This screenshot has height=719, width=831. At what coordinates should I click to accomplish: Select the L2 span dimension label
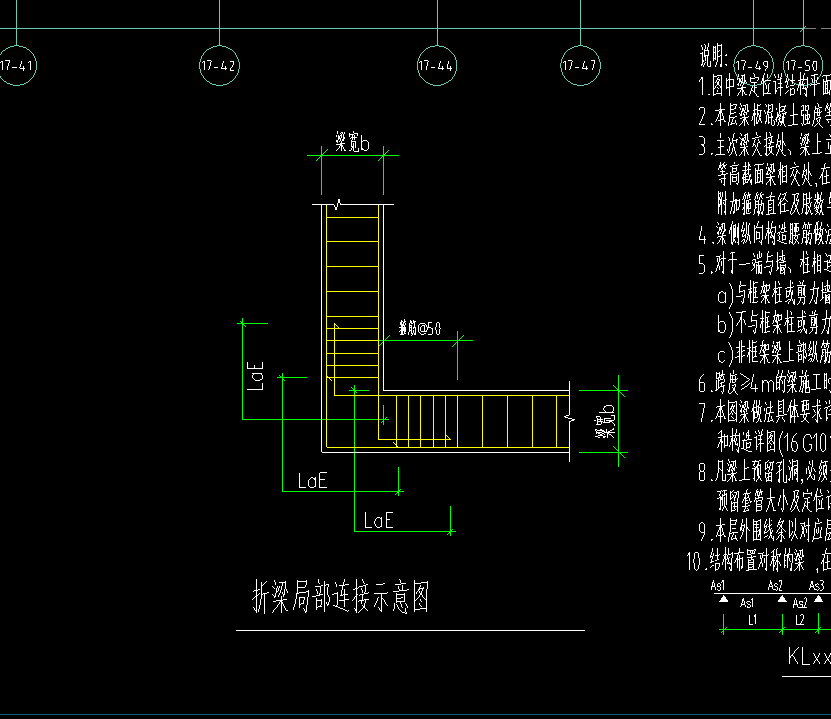point(800,620)
